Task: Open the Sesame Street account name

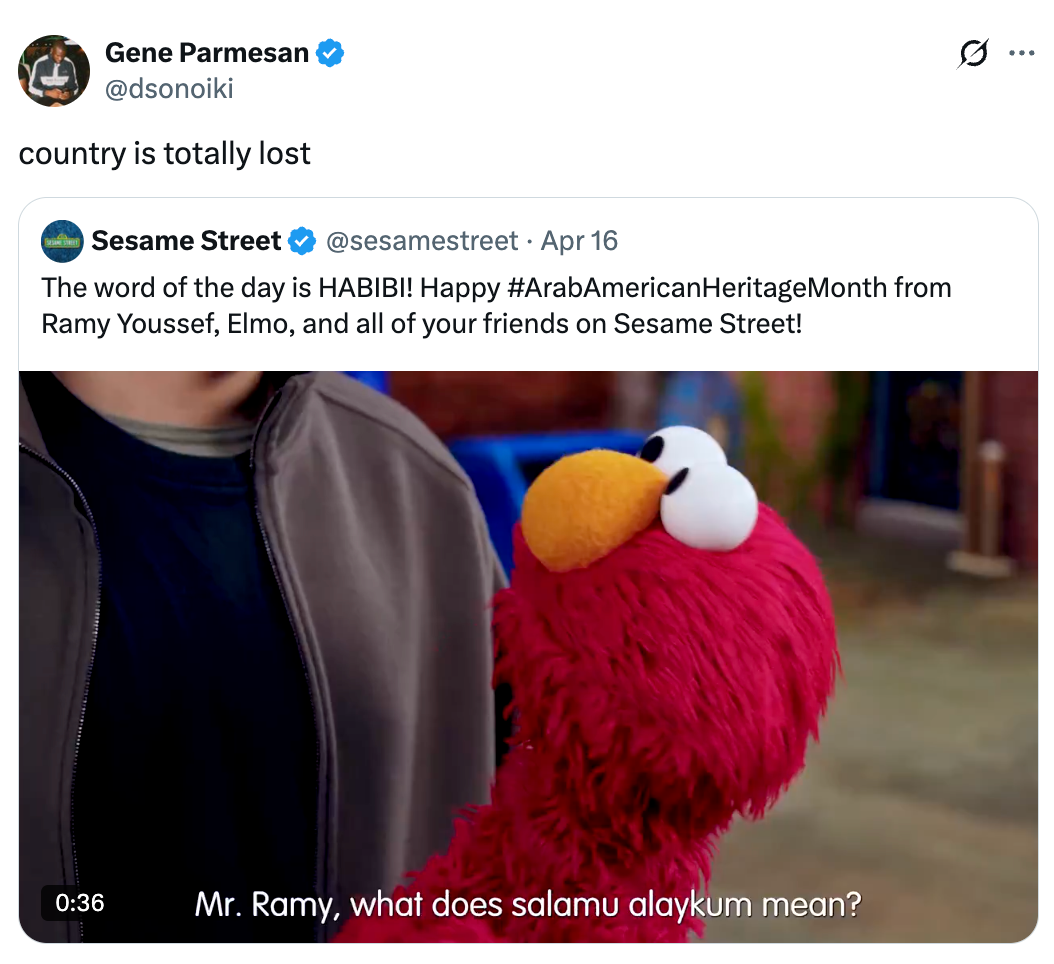Action: (186, 241)
